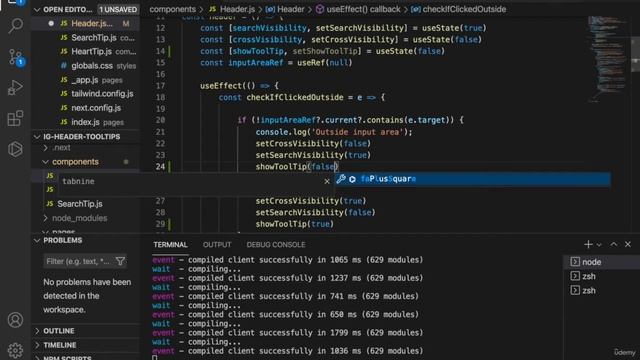Image resolution: width=640 pixels, height=360 pixels.
Task: Open index.js pages in open editors
Action: pyautogui.click(x=85, y=122)
